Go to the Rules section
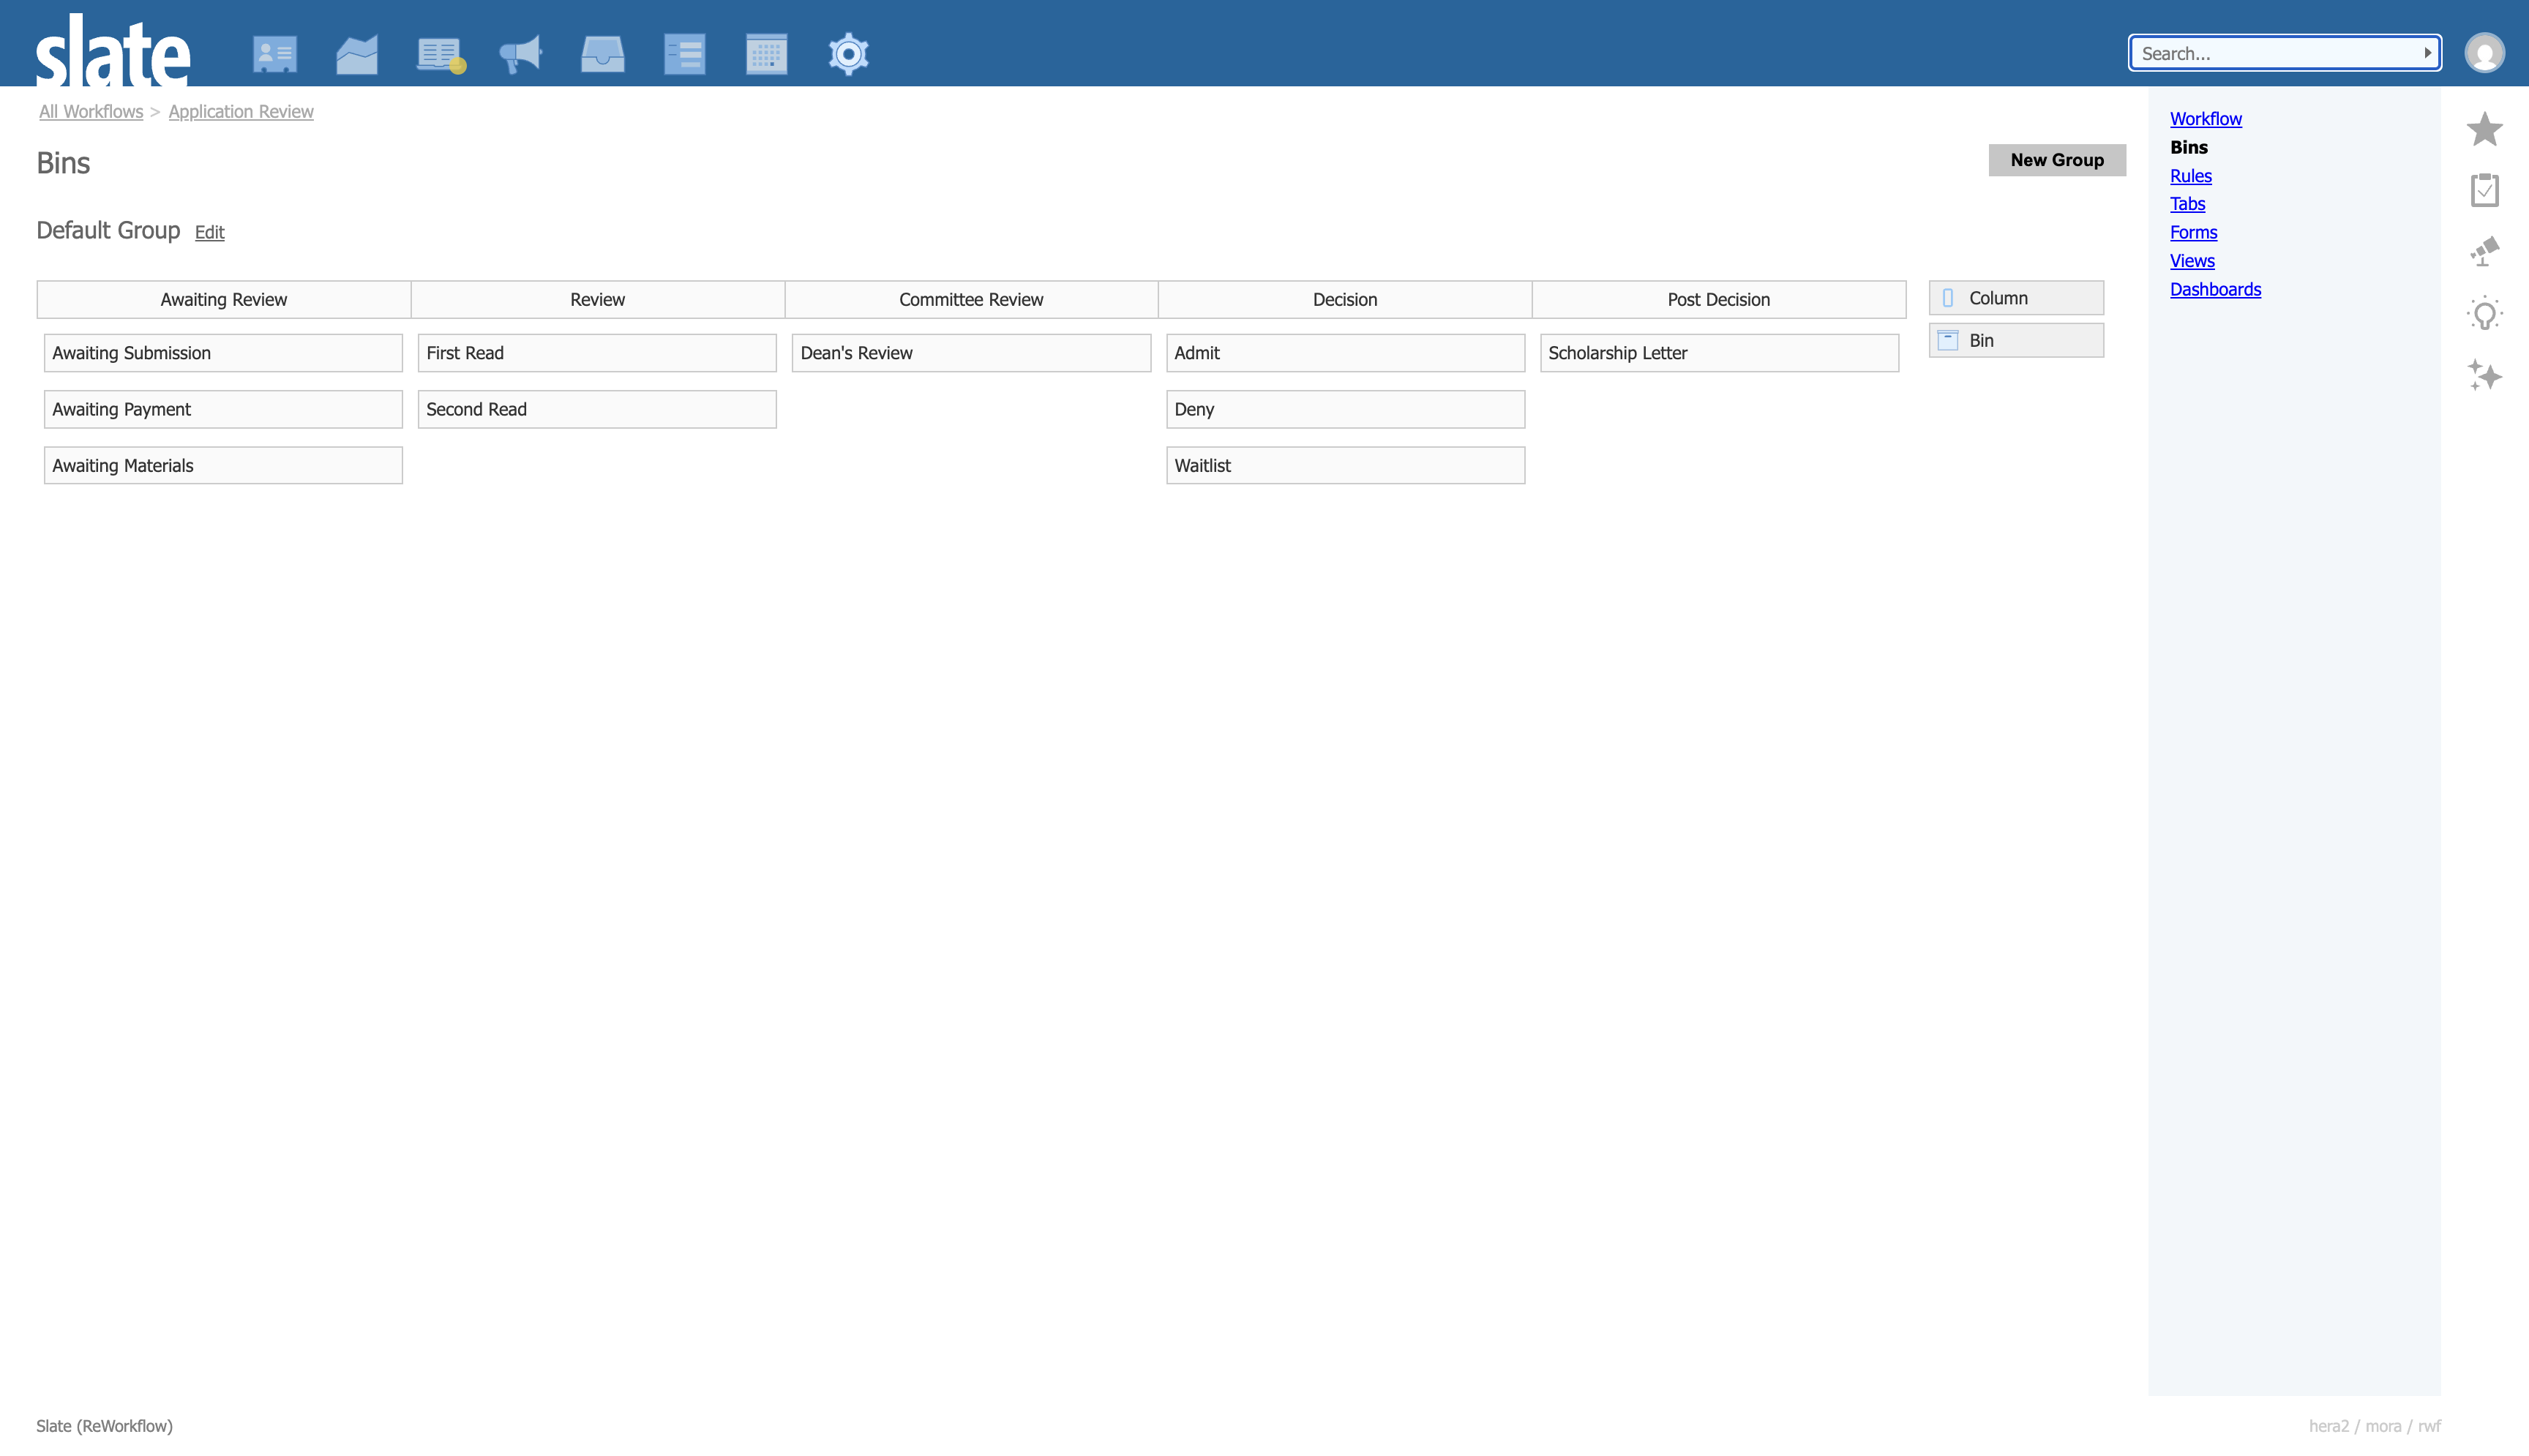The image size is (2529, 1456). point(2190,175)
